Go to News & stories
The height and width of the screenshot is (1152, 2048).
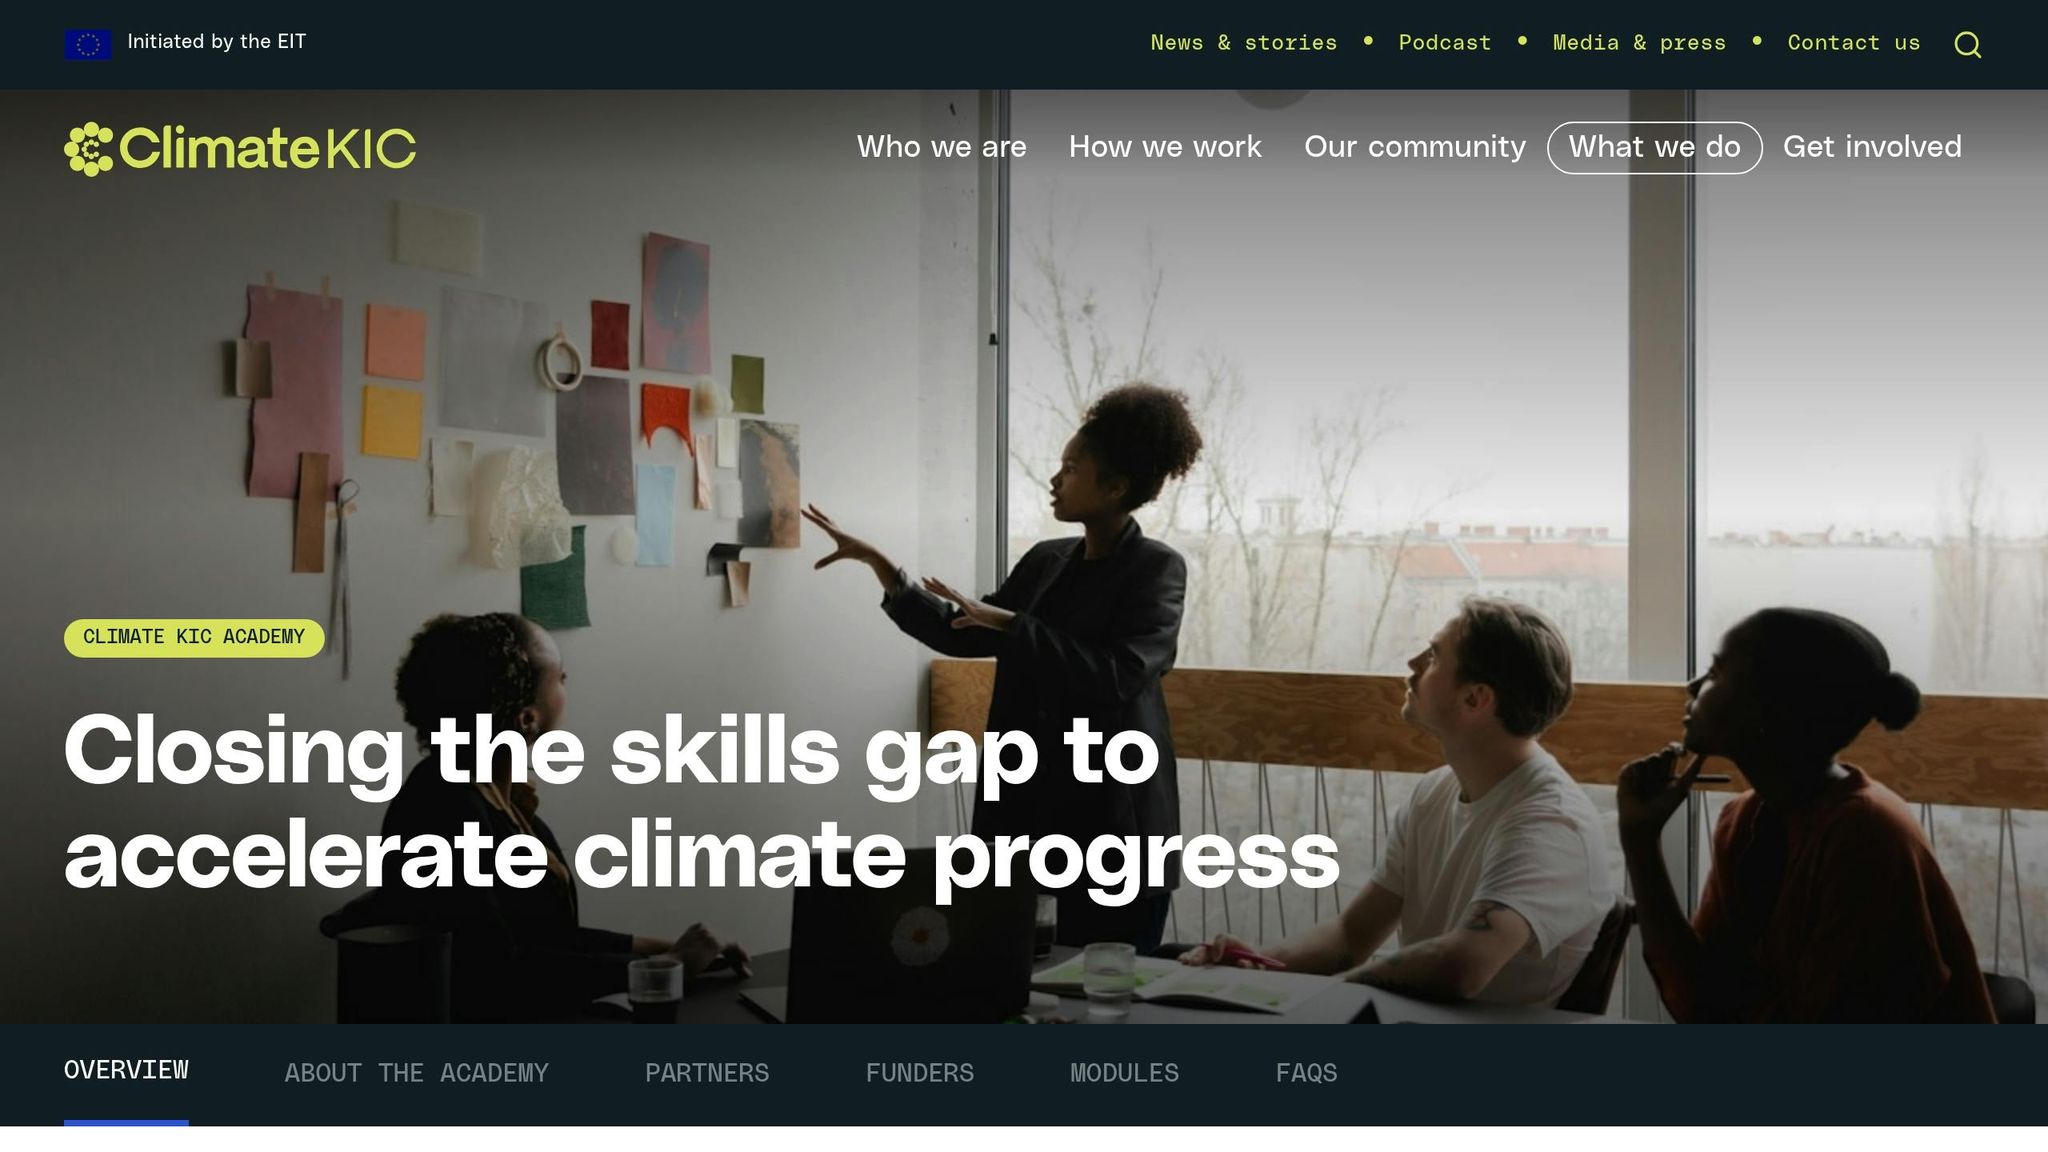(1243, 42)
